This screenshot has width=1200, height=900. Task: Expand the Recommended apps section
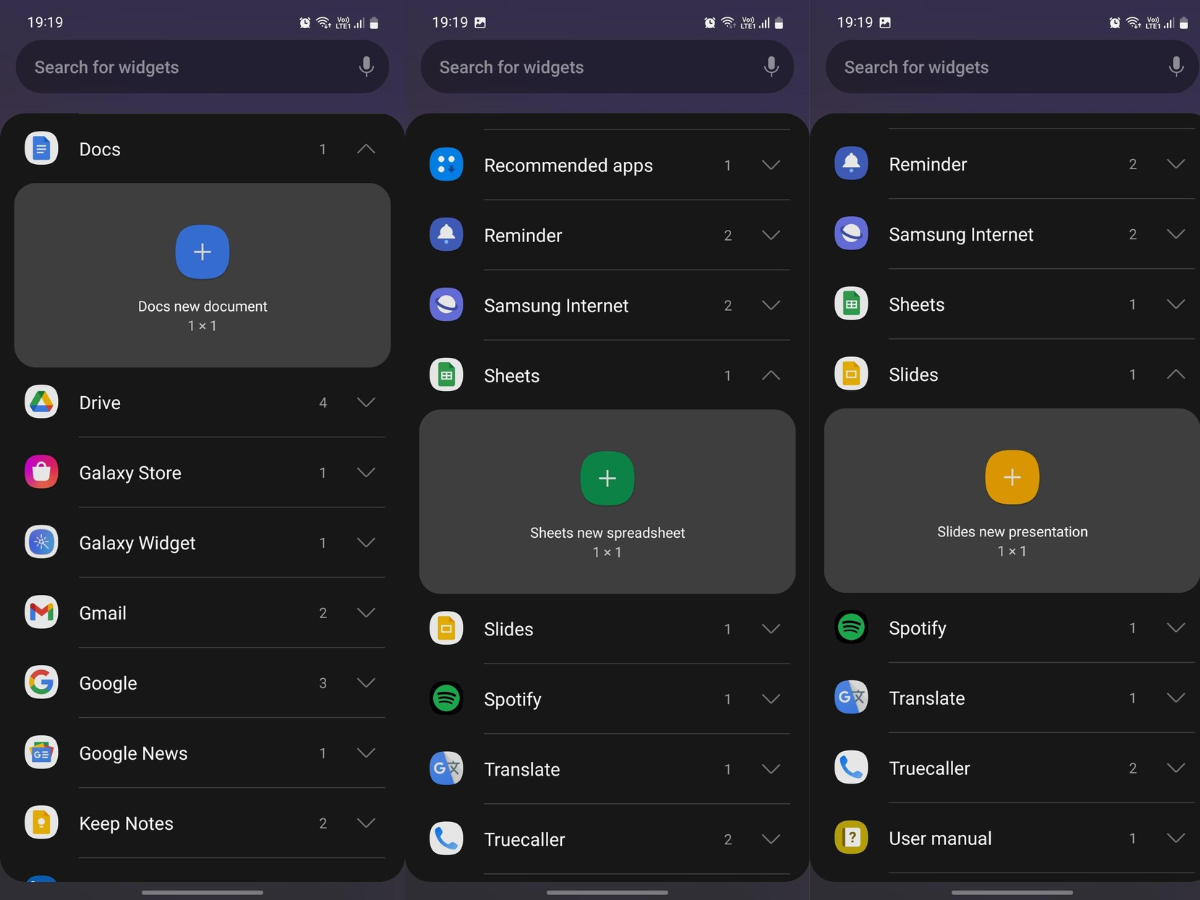[771, 165]
